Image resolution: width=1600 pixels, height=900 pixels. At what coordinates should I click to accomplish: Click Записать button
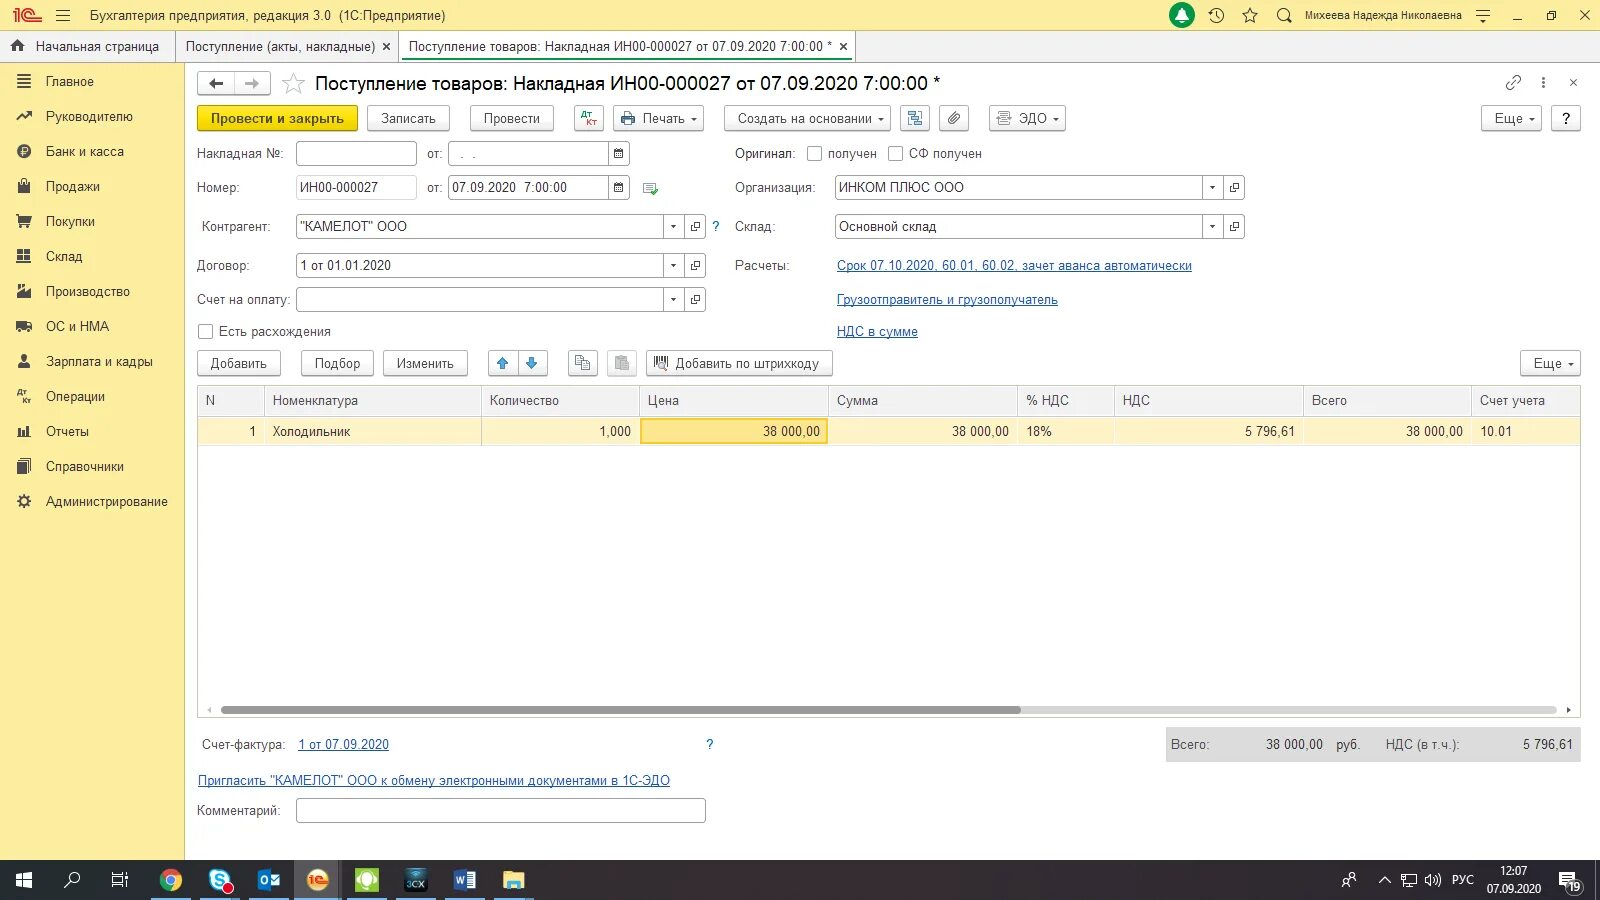[x=408, y=118]
